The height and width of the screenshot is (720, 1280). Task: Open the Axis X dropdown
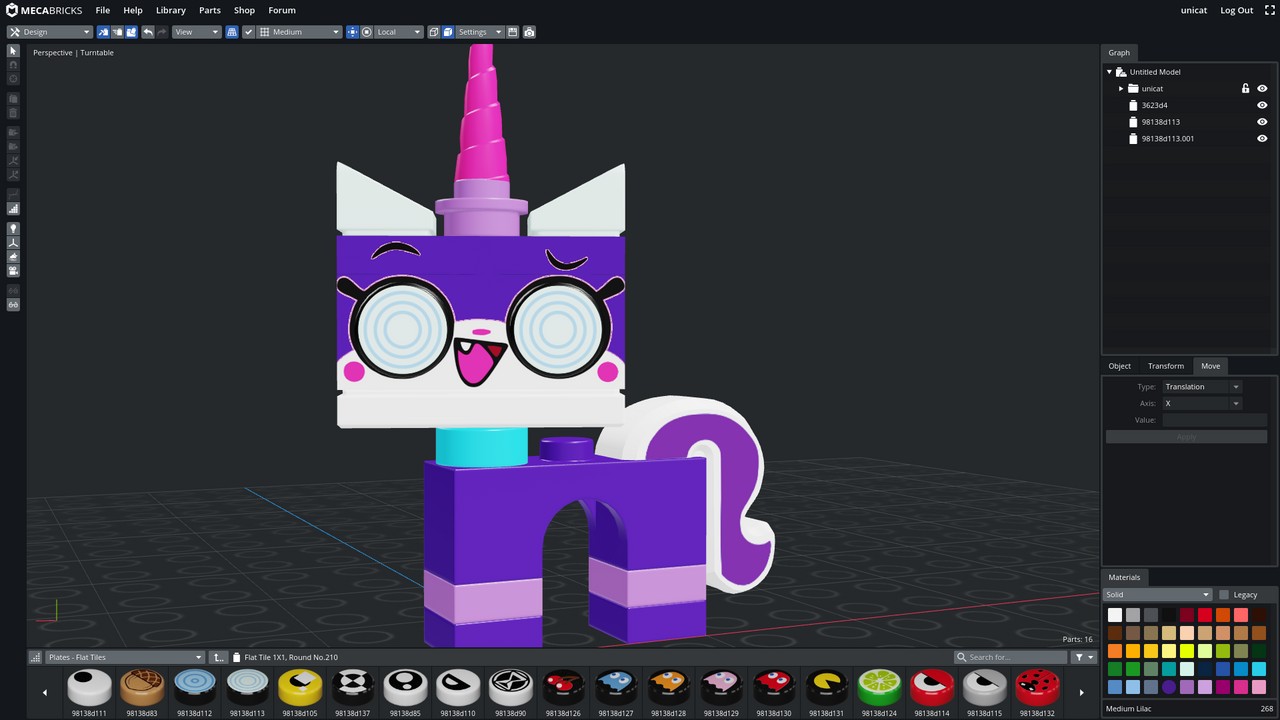pyautogui.click(x=1201, y=403)
